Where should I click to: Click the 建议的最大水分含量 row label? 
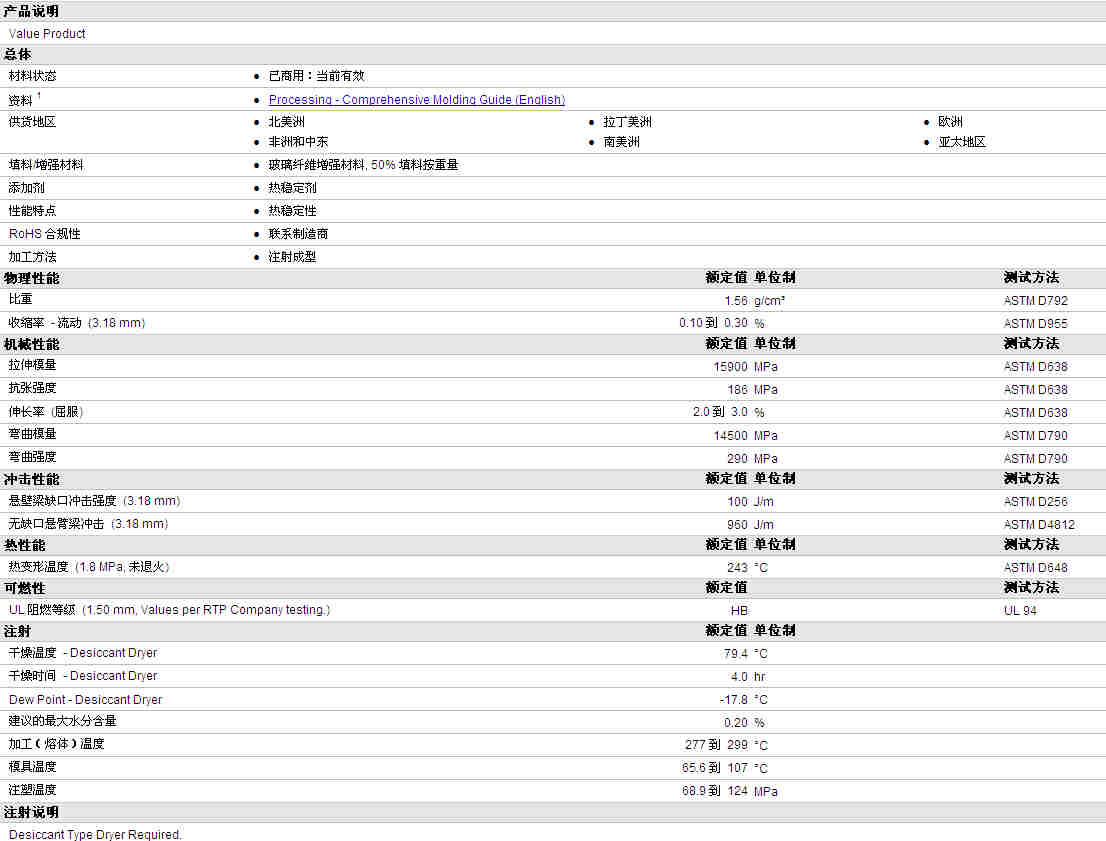(62, 720)
